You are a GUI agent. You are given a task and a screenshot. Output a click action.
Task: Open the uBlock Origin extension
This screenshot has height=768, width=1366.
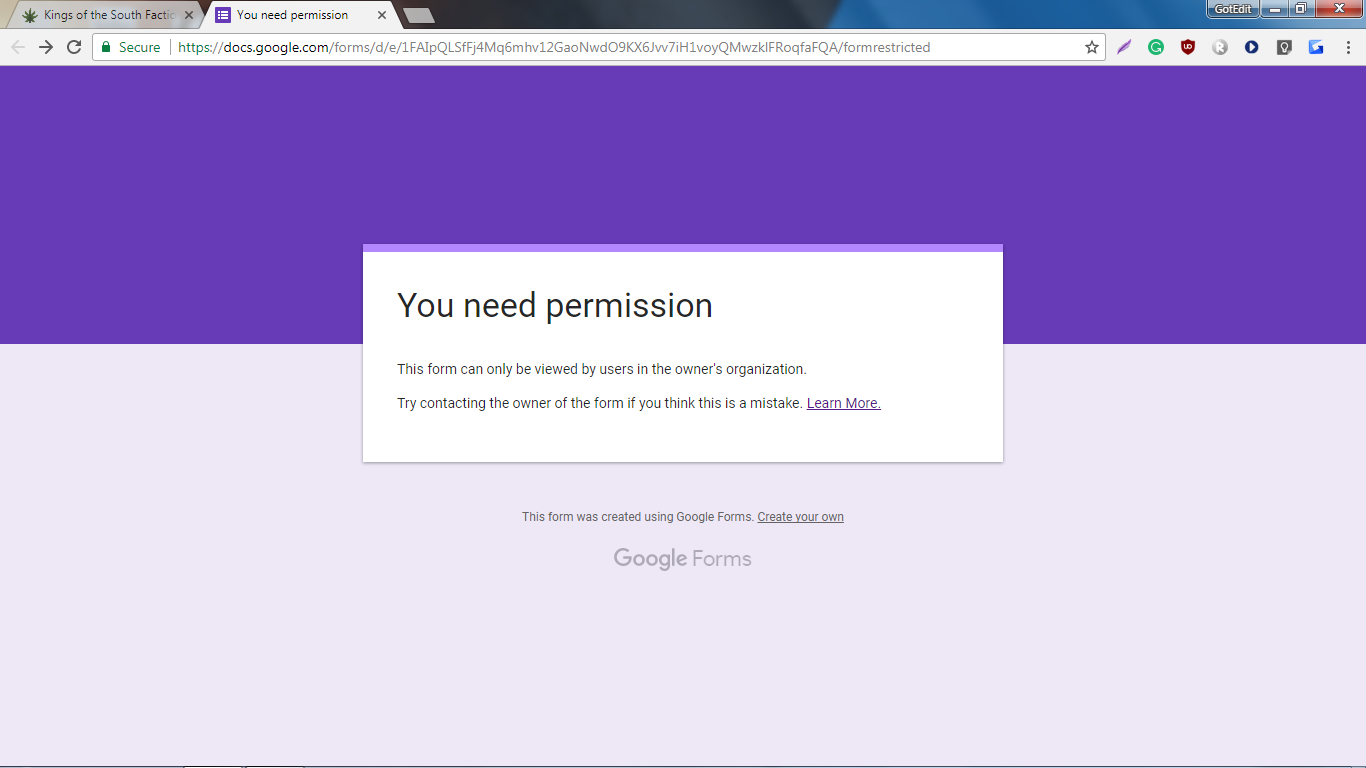[x=1188, y=47]
